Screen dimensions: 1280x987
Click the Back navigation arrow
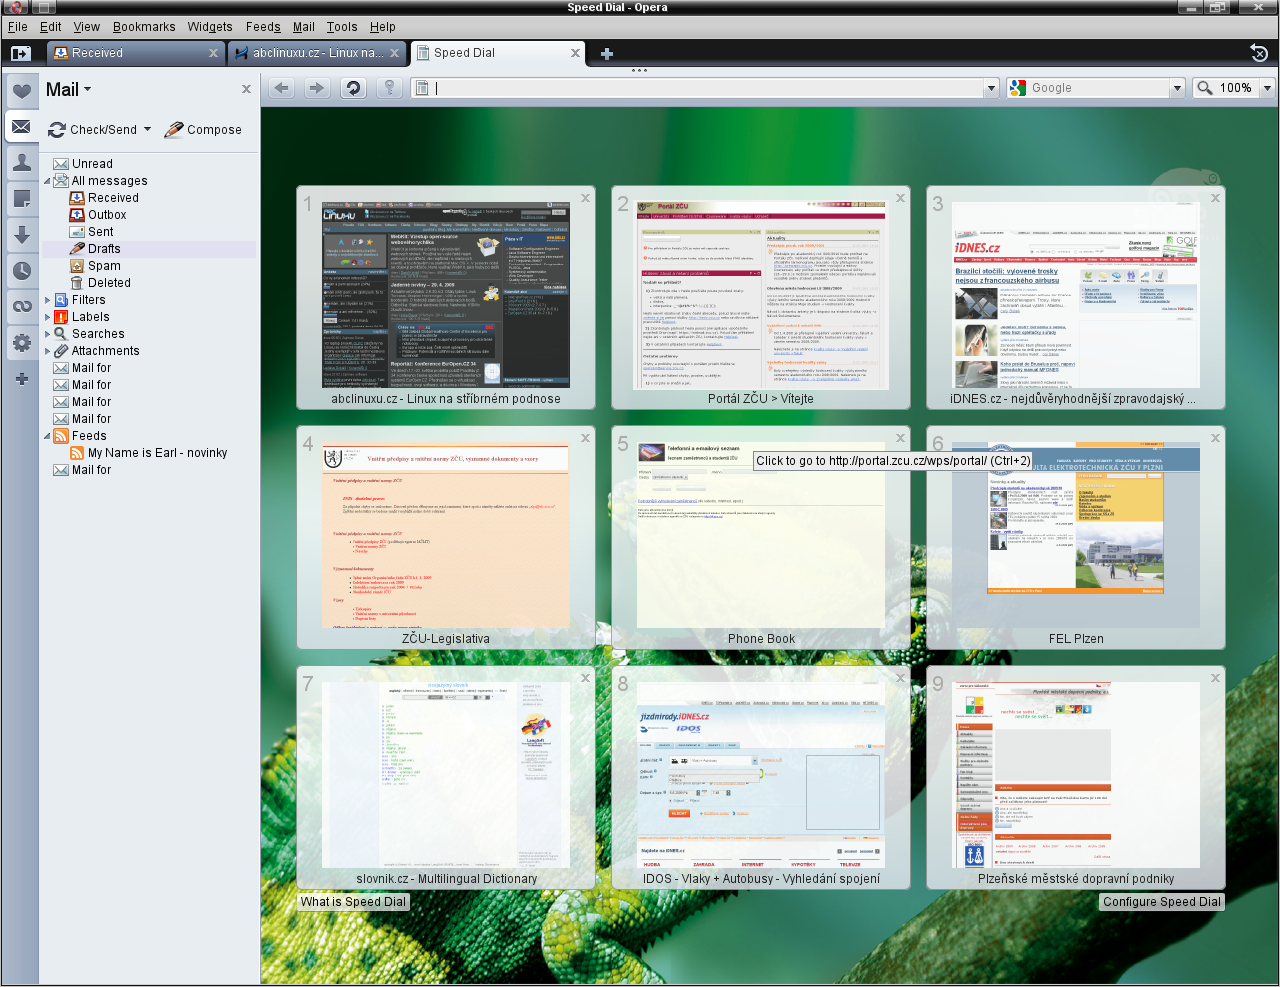282,88
